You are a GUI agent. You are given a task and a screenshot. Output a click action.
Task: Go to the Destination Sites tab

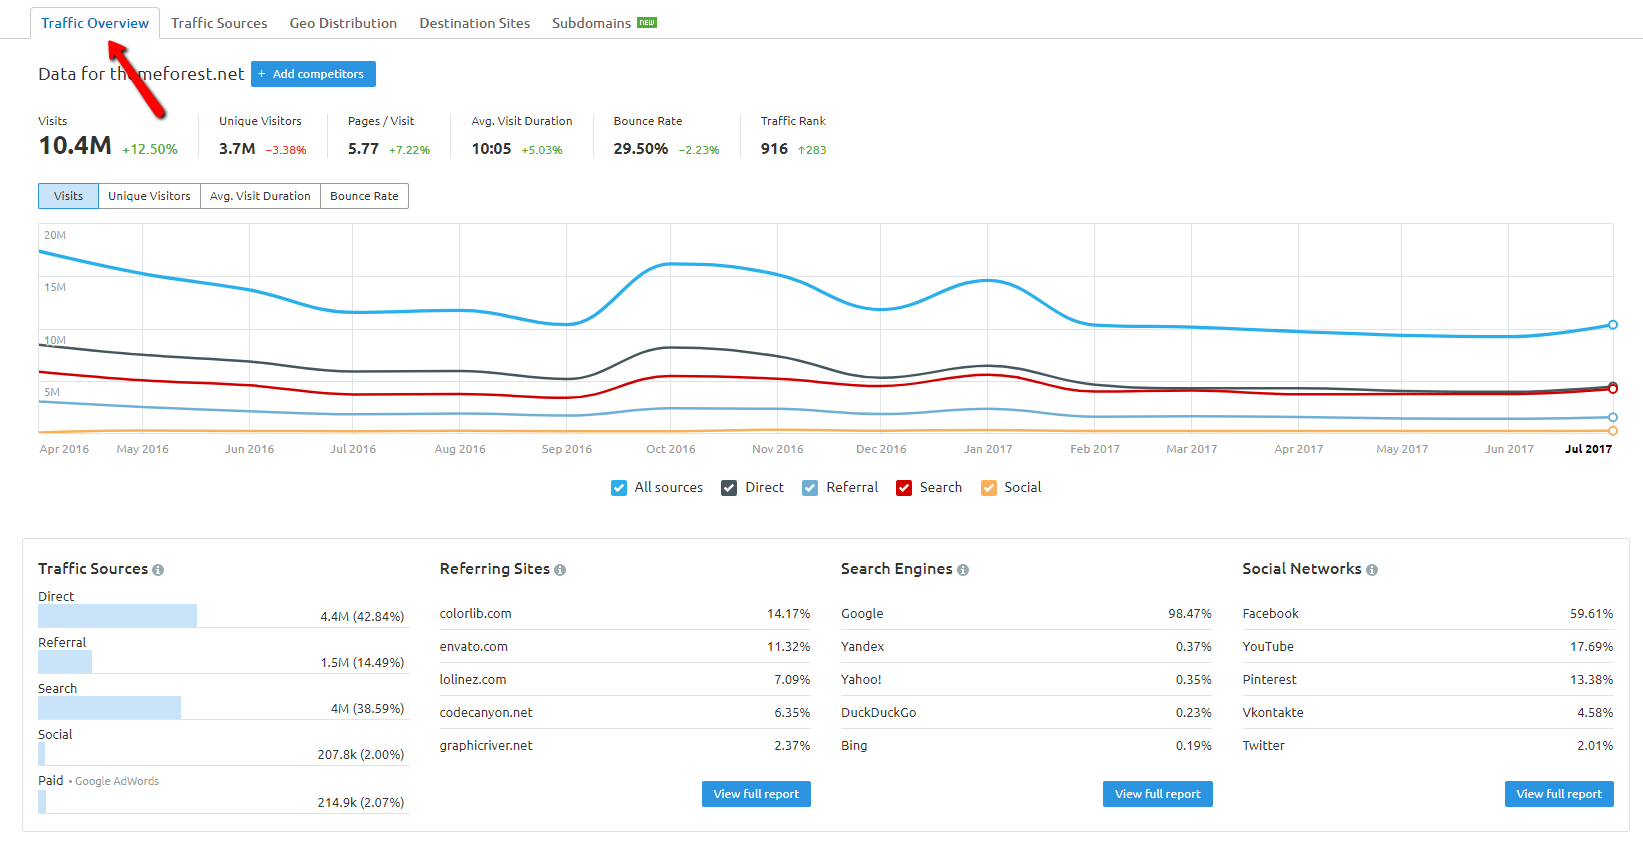tap(474, 23)
